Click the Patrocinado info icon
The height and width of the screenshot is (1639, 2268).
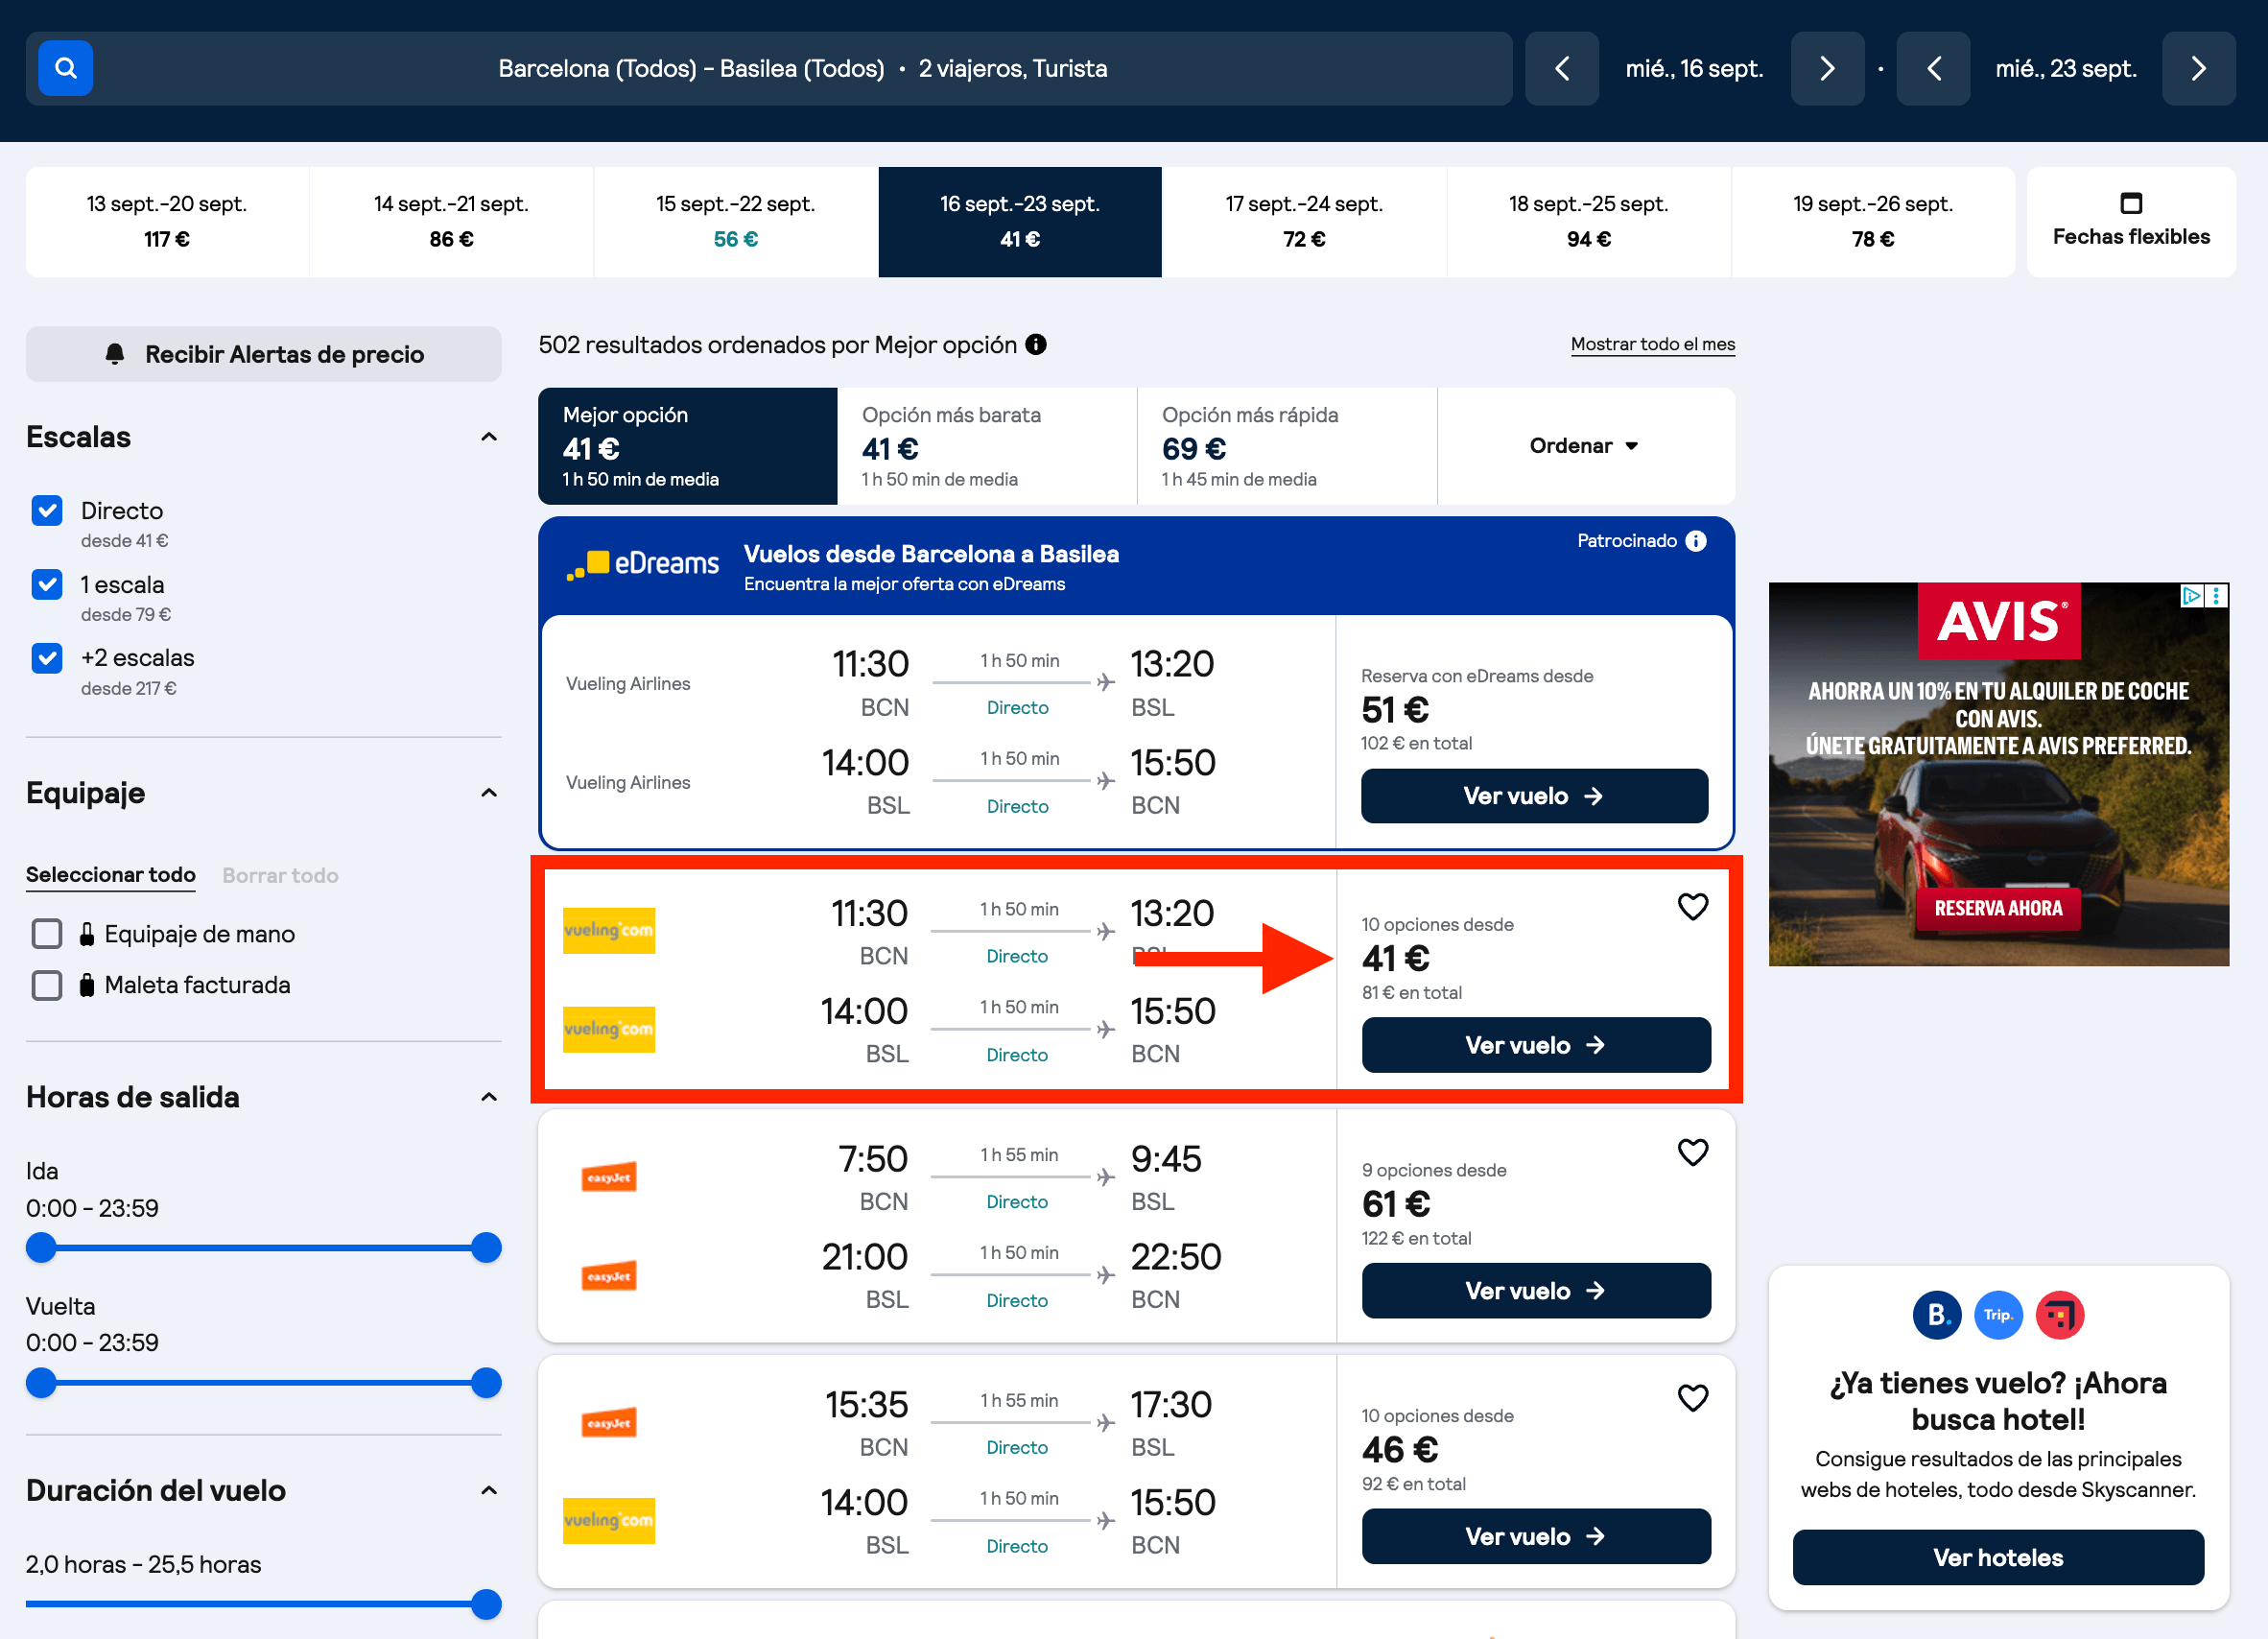click(1696, 541)
